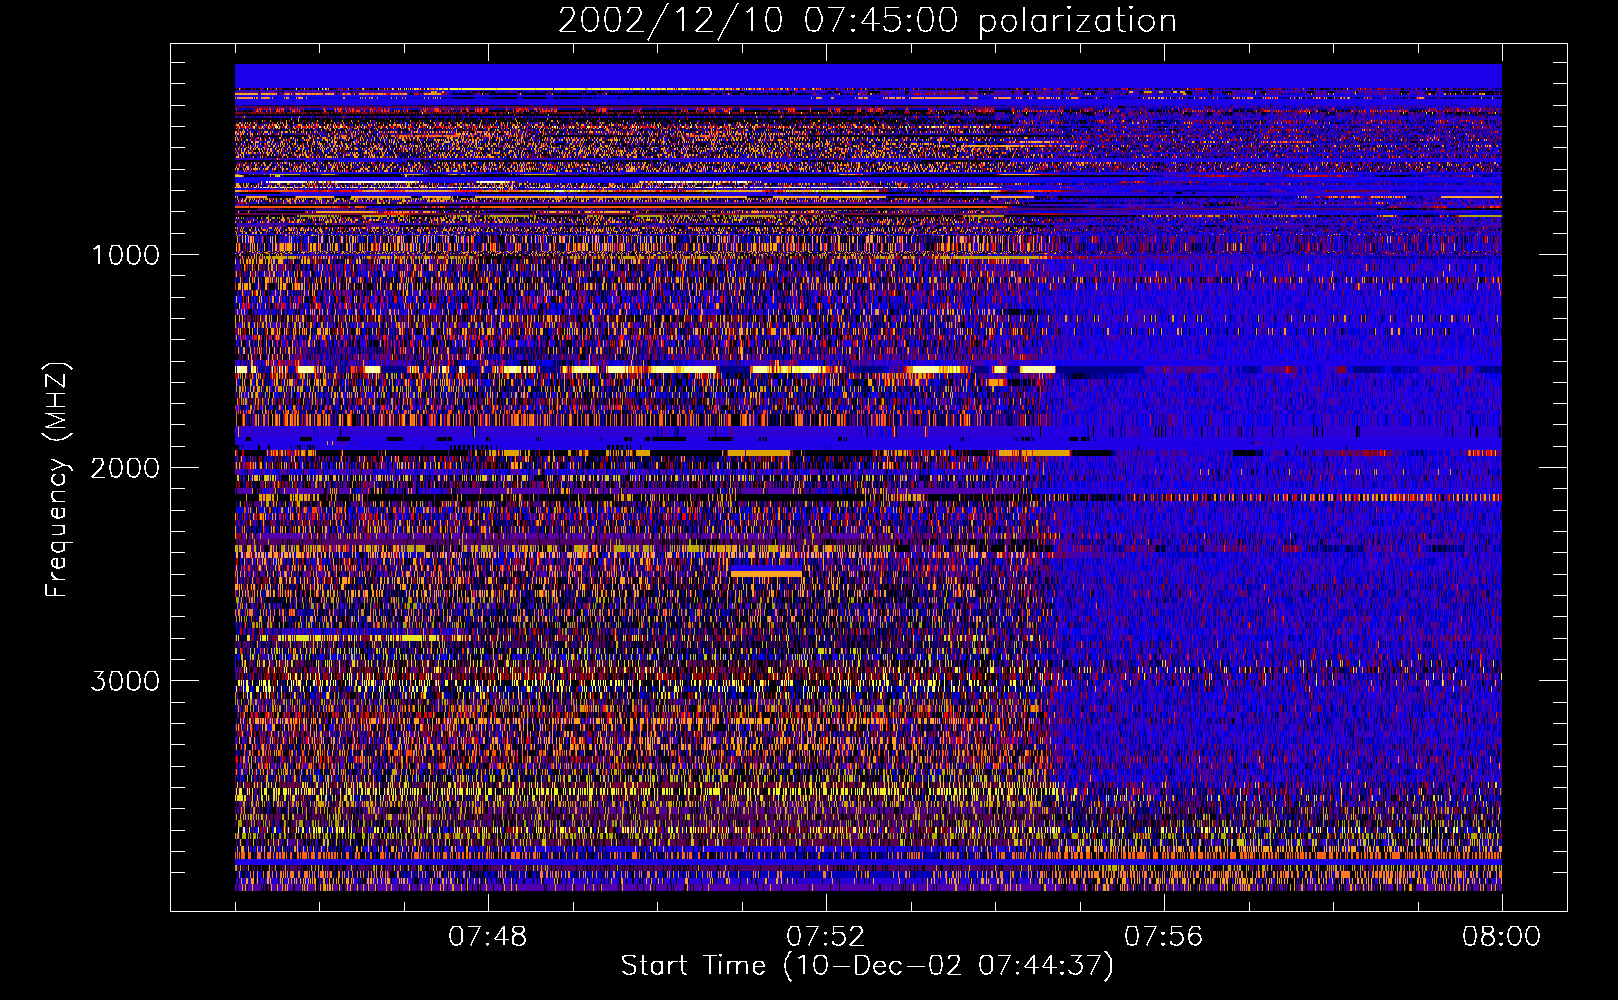The image size is (1618, 1000).
Task: Select the 3000 frequency axis label
Action: 125,681
